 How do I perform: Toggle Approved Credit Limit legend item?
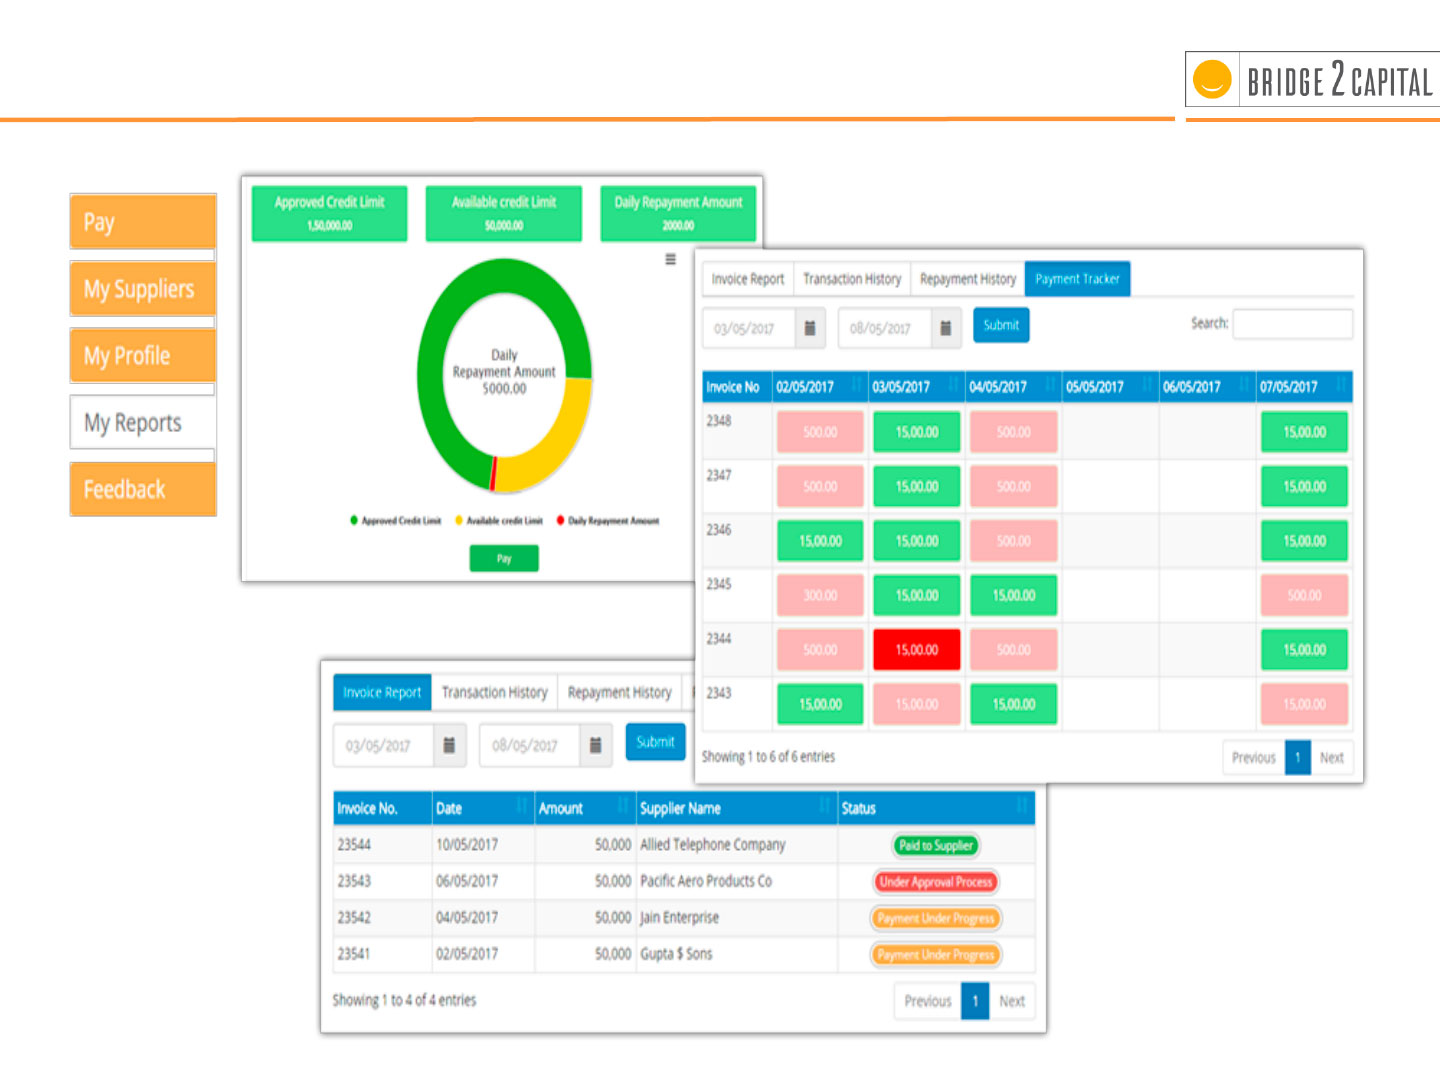(396, 521)
